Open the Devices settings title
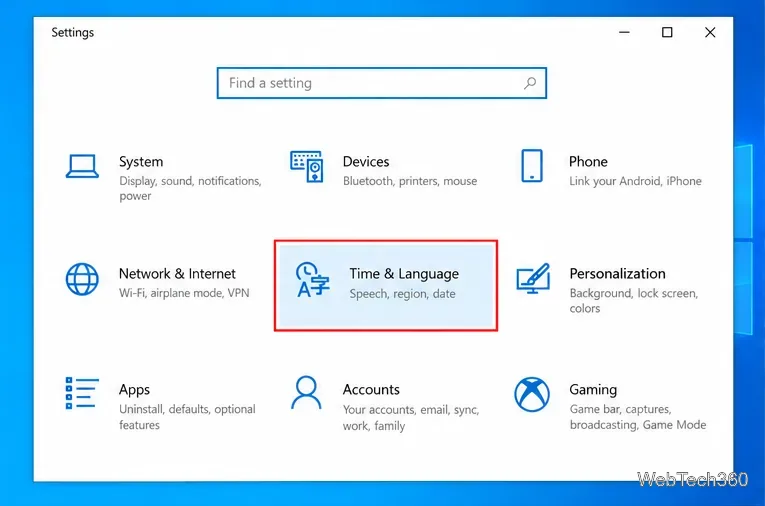Screen dimensions: 765x506 click(366, 162)
